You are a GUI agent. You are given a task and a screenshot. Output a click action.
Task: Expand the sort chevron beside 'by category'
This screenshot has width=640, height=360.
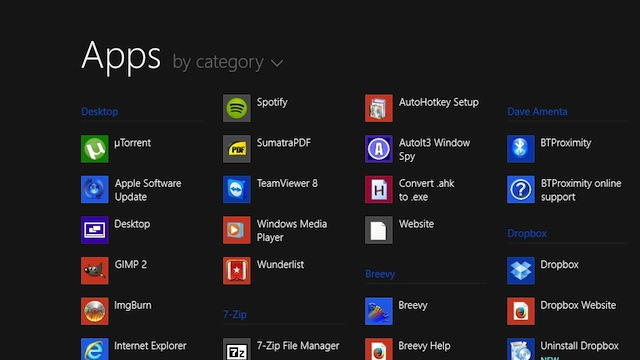tap(277, 63)
